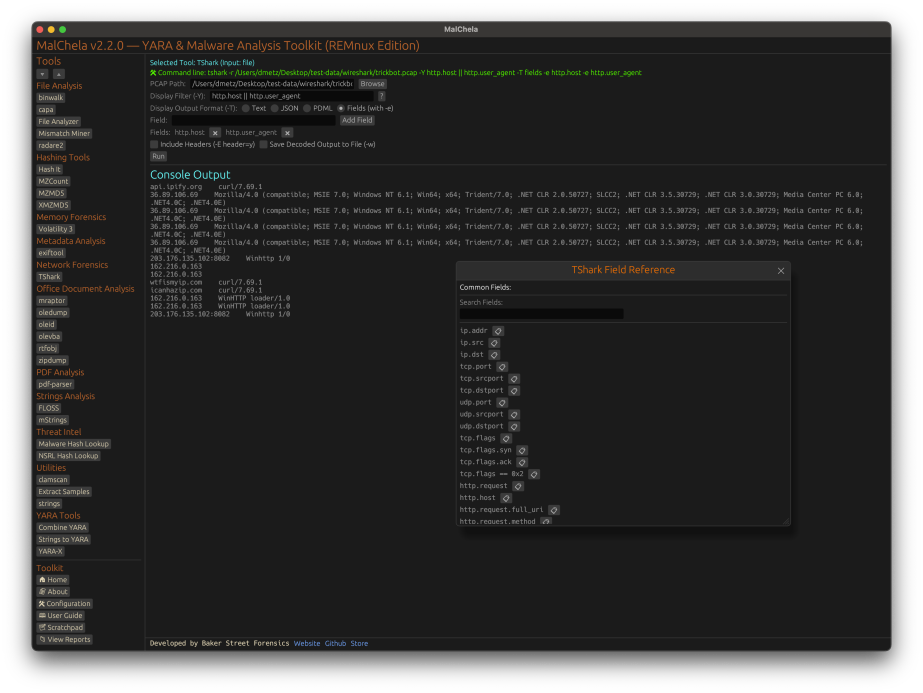Close the TShark Field Reference panel
This screenshot has width=923, height=693.
point(781,271)
